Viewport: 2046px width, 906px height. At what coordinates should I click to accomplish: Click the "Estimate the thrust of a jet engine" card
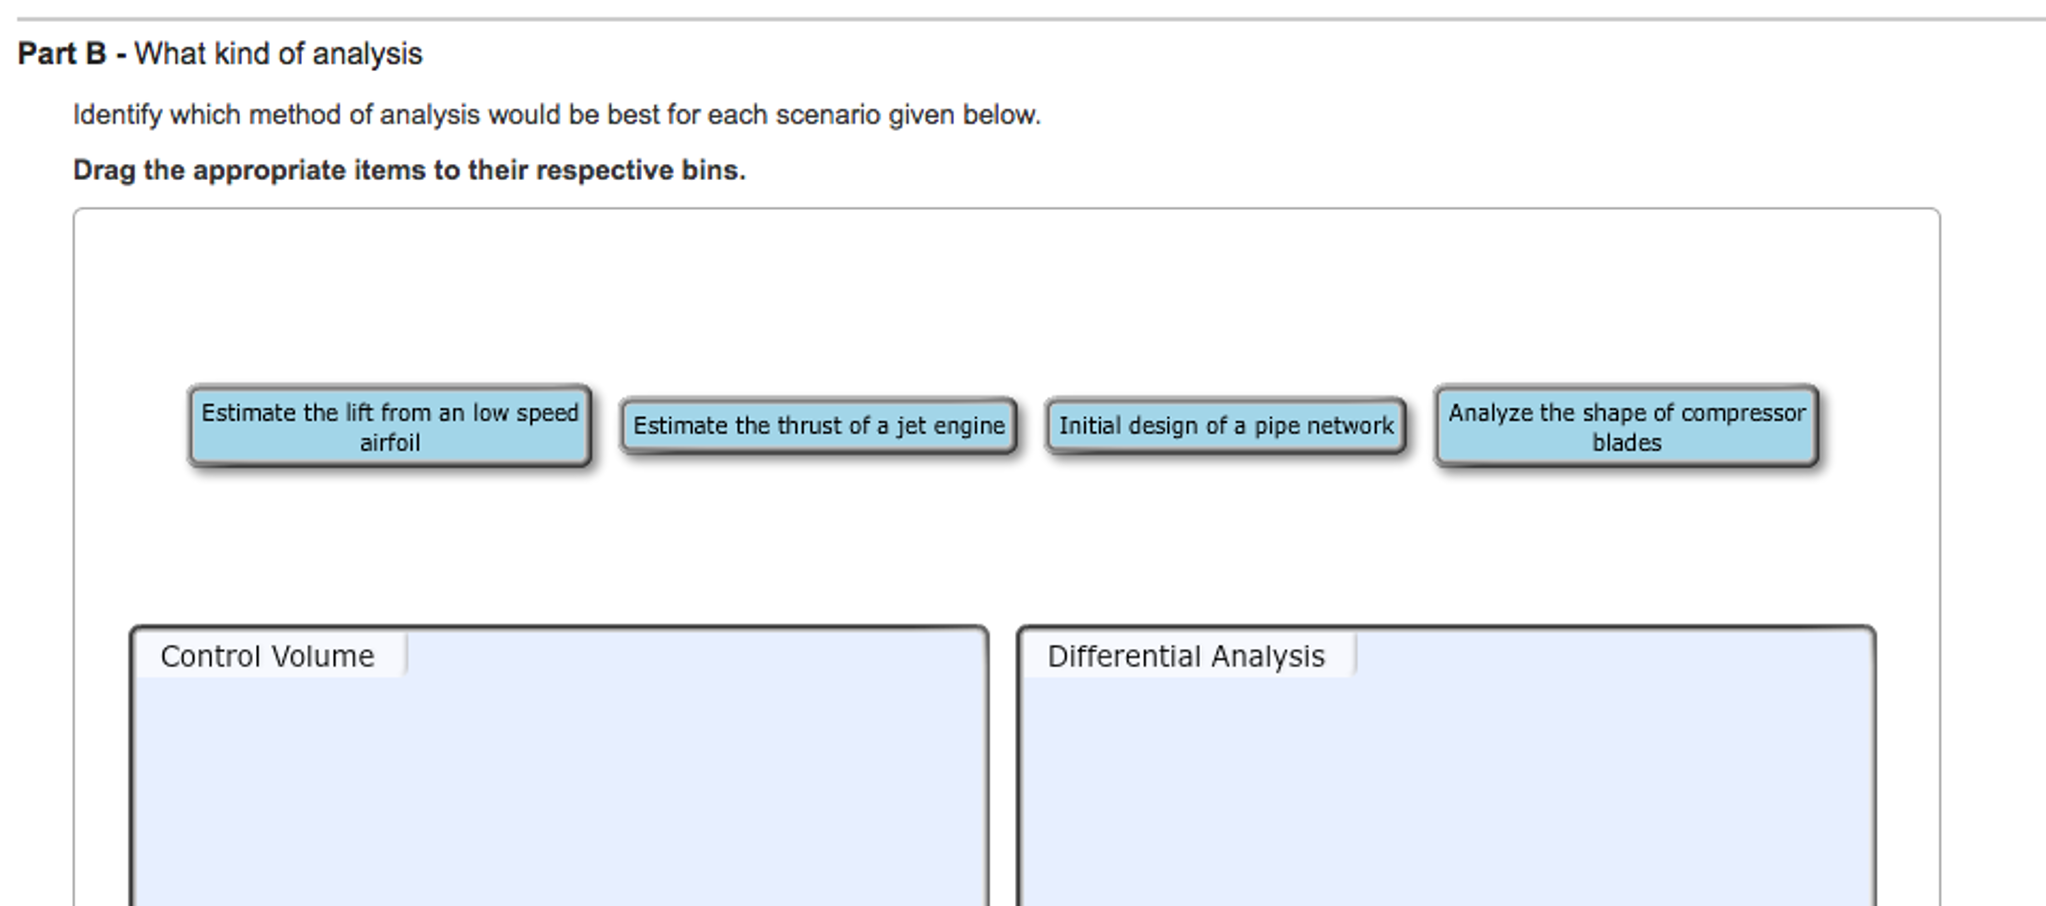(818, 426)
